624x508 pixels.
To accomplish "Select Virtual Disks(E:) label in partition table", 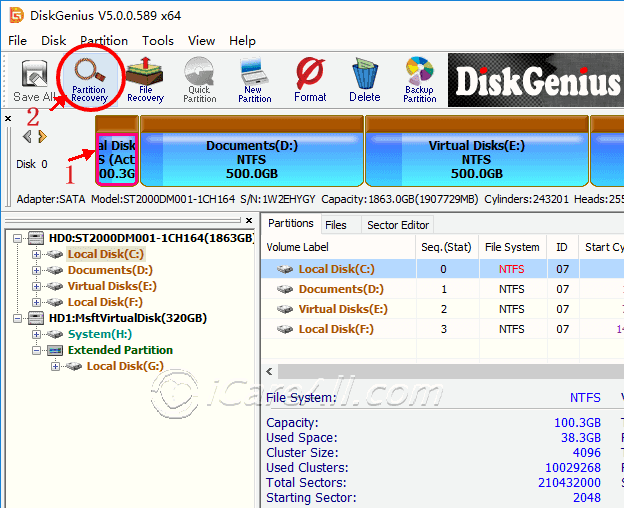I will click(343, 309).
